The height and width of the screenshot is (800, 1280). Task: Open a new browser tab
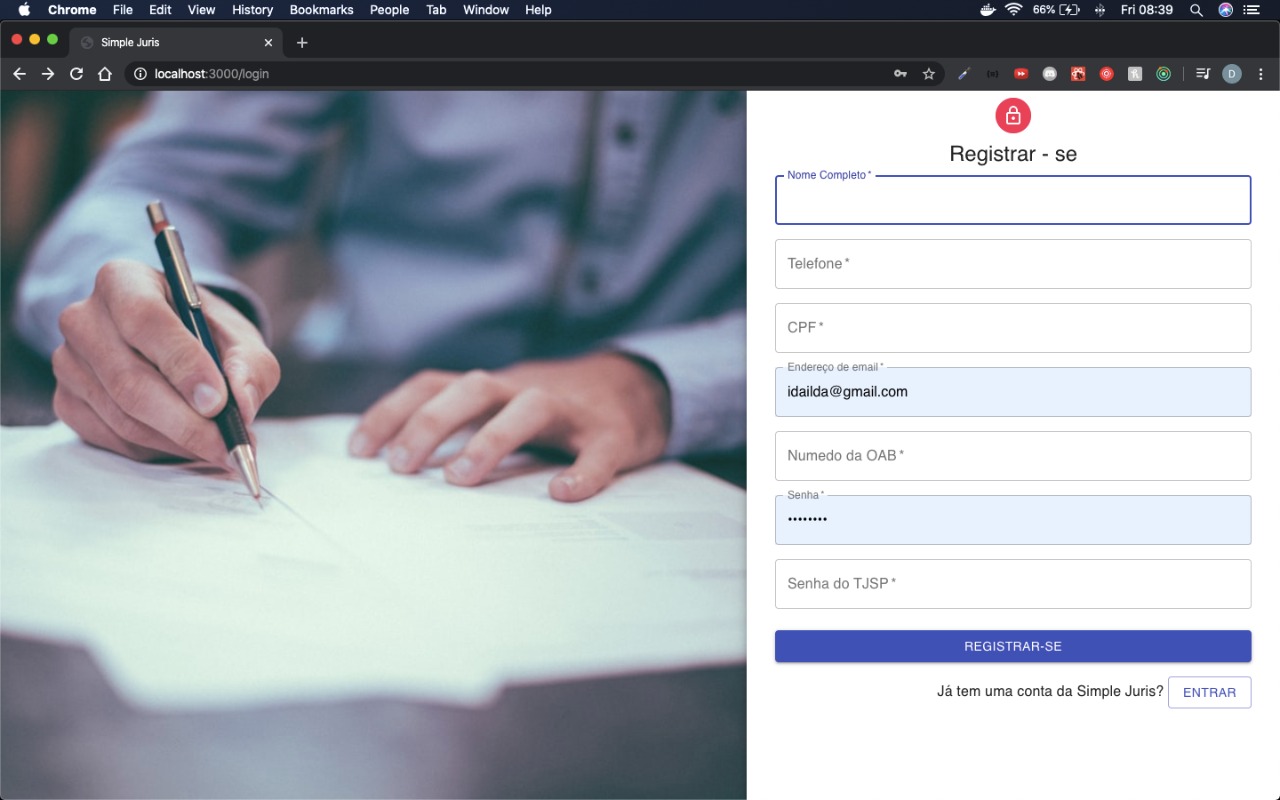302,43
